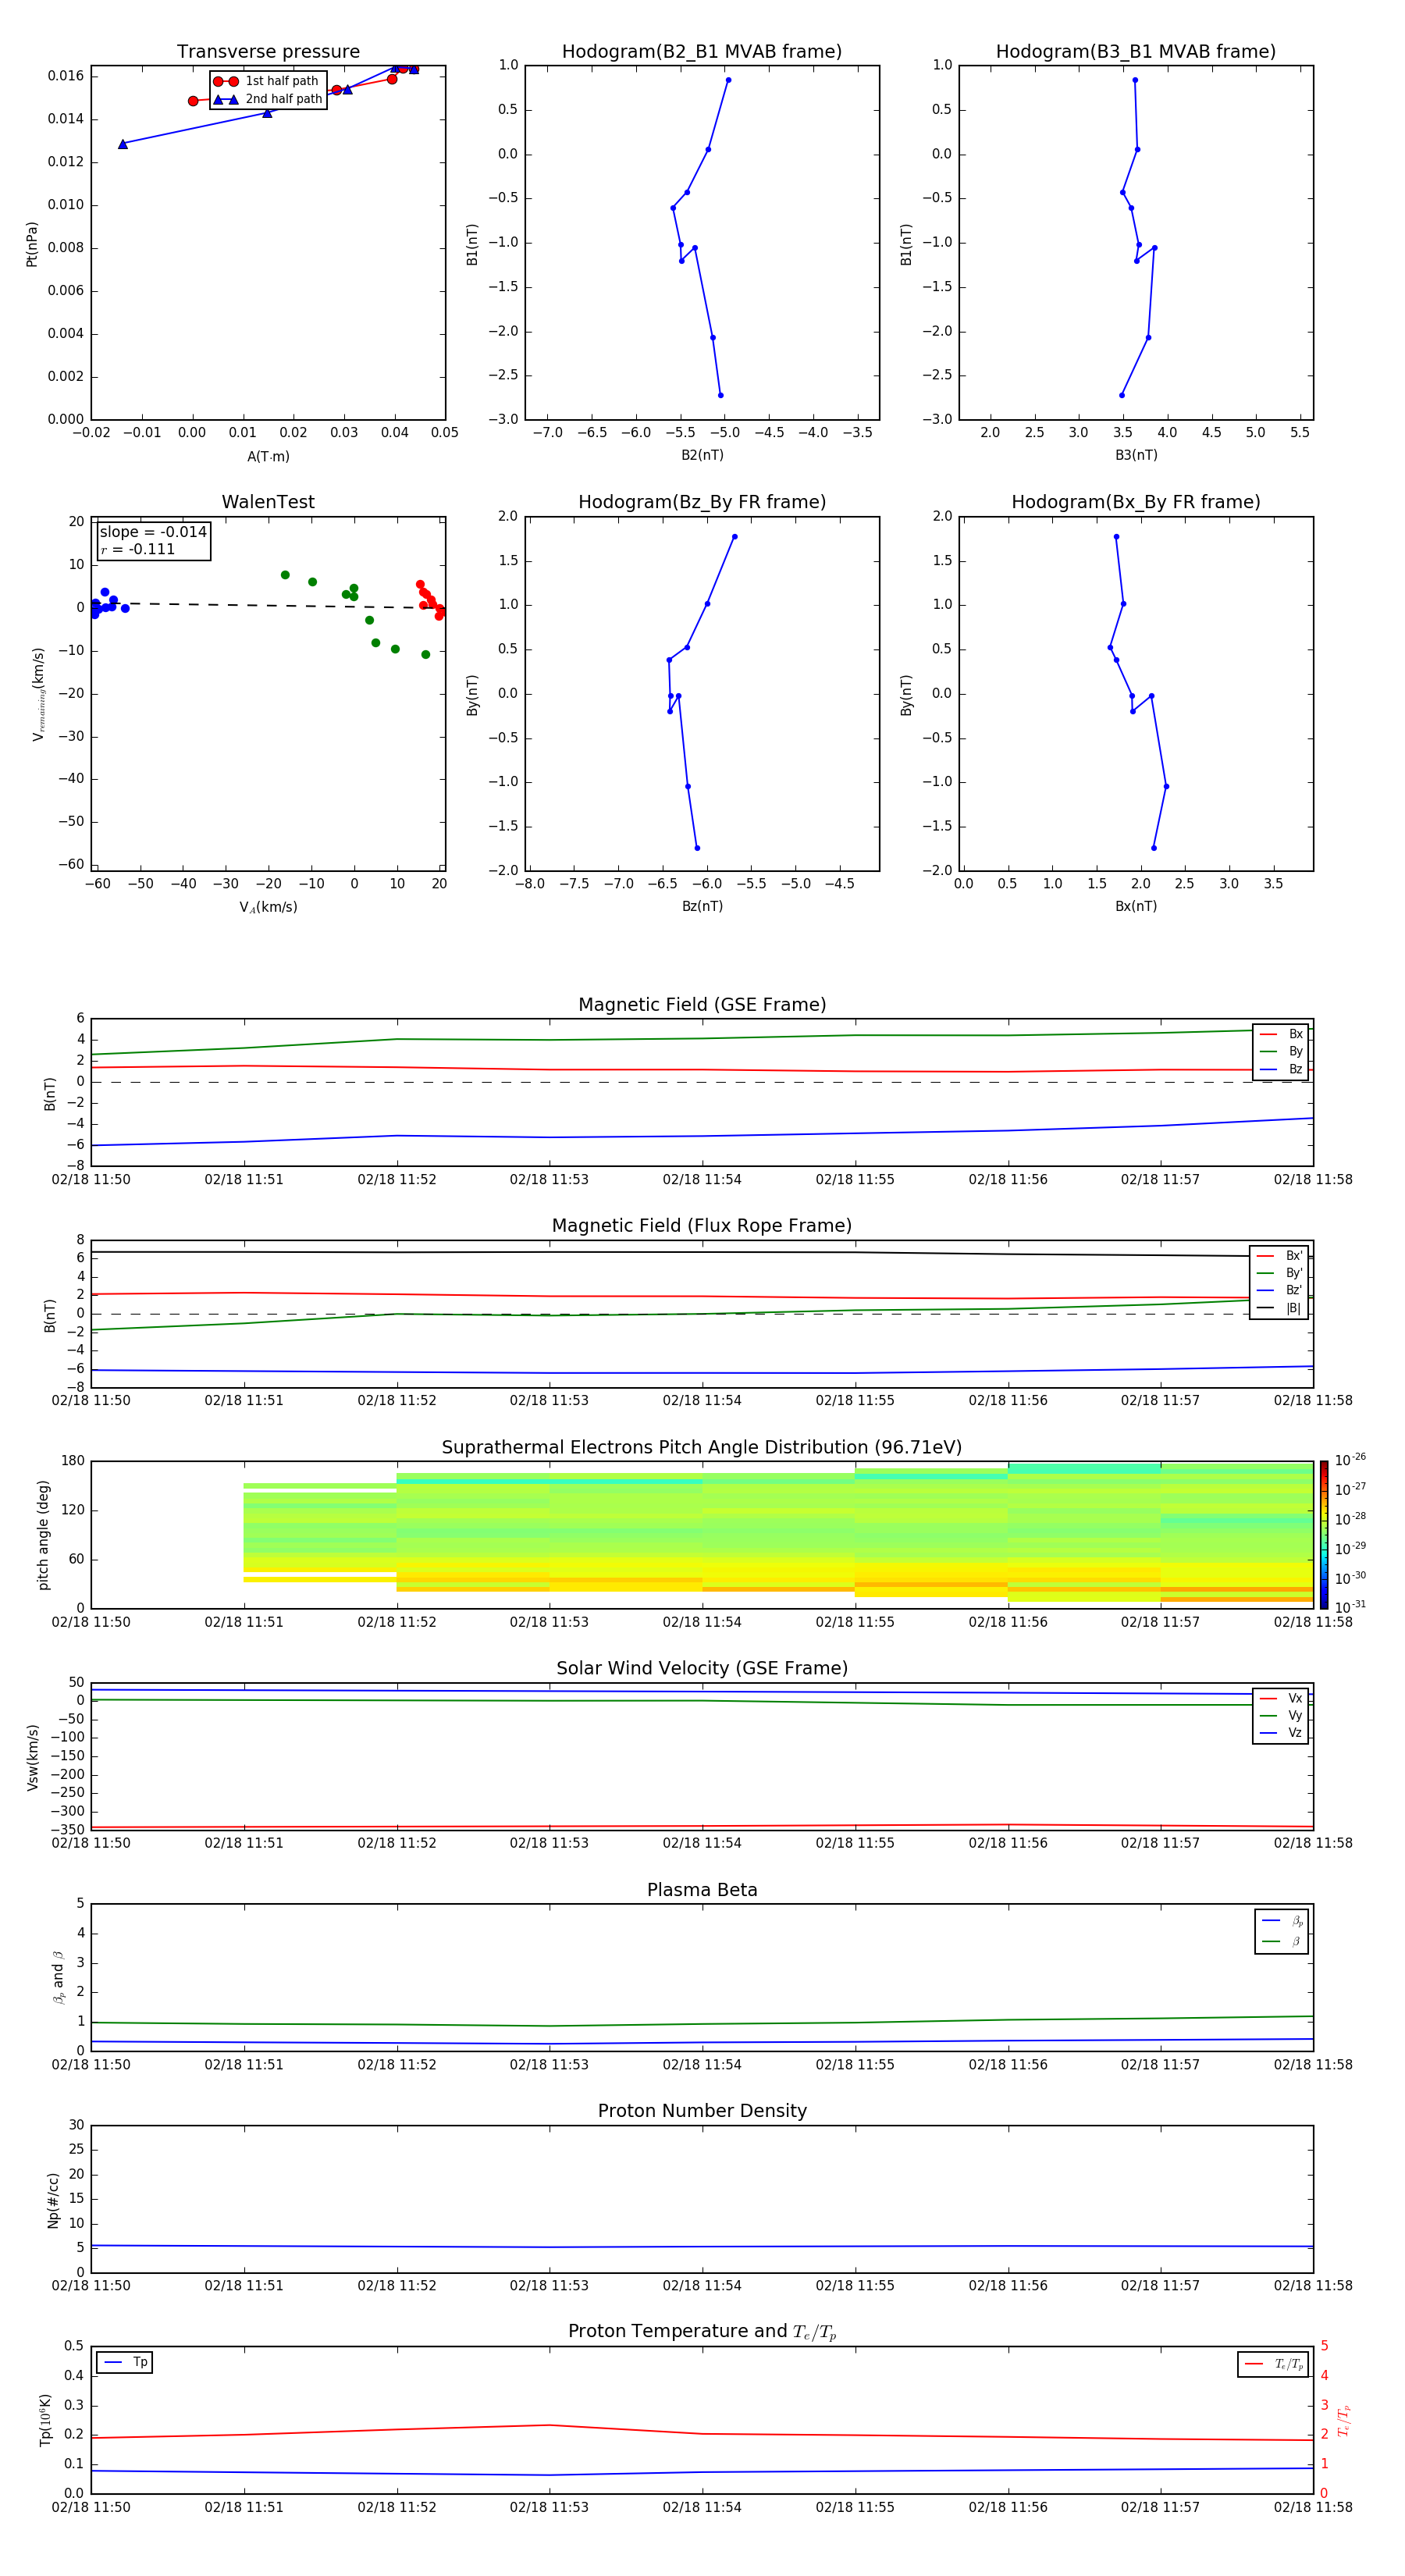
Task: Click the pitch angle color bar
Action: [1324, 1535]
